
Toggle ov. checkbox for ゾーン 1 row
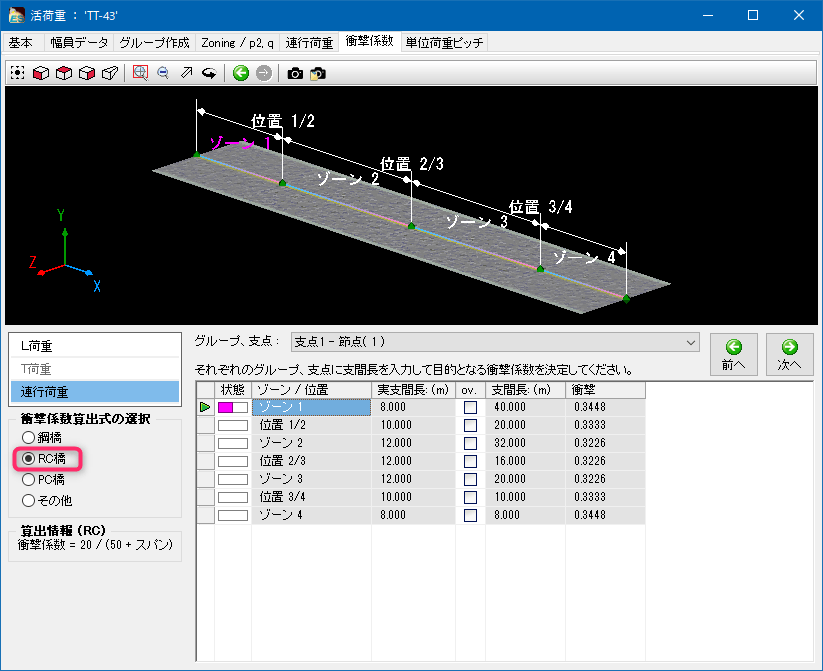pos(470,407)
